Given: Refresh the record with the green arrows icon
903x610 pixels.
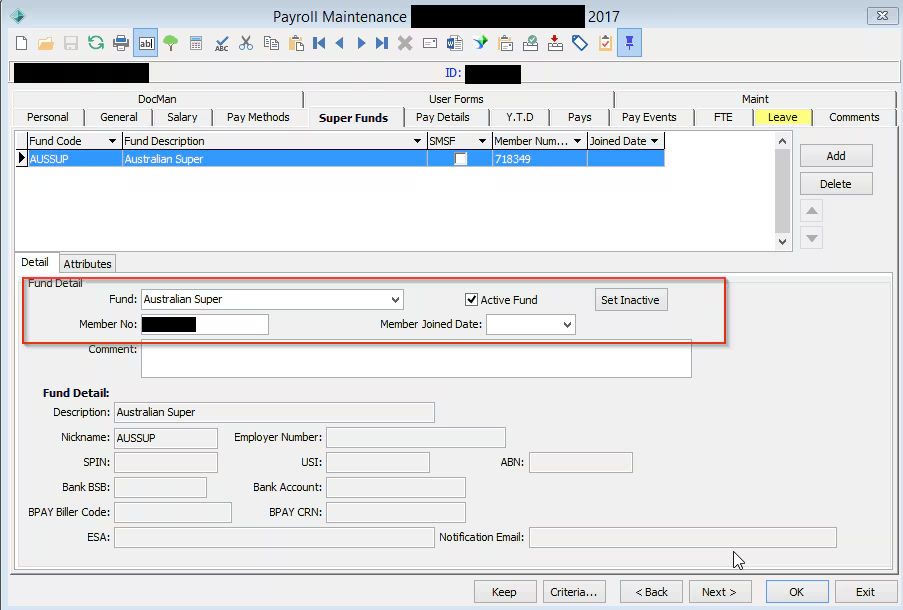Looking at the screenshot, I should (x=96, y=43).
